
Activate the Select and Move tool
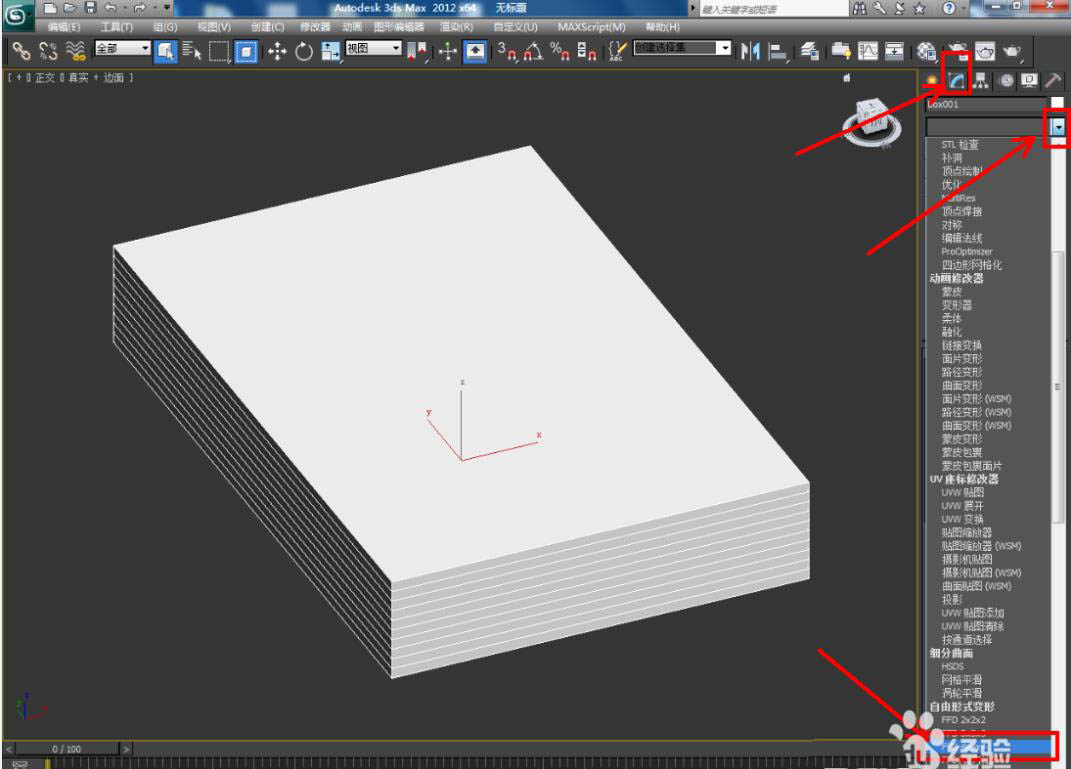[277, 50]
